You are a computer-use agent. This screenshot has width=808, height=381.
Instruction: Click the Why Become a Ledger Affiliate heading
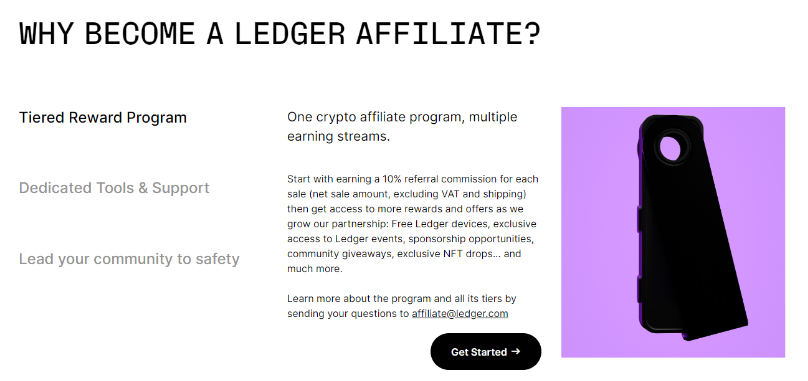point(280,33)
